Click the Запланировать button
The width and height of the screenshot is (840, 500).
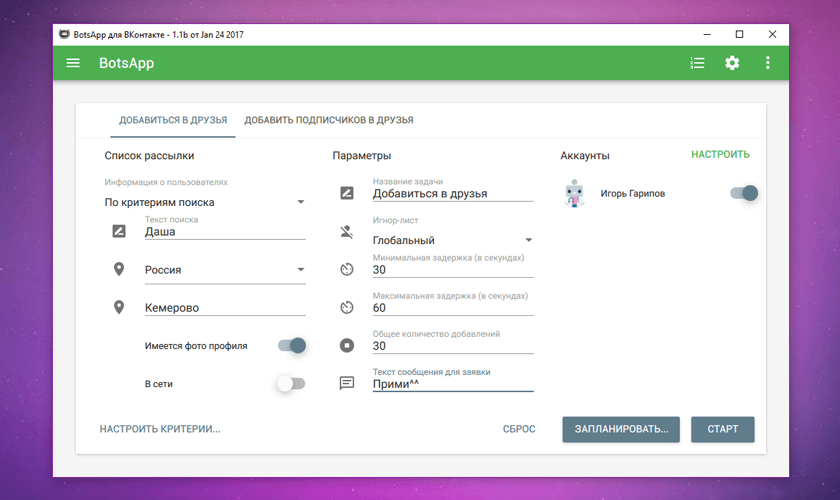click(x=621, y=429)
